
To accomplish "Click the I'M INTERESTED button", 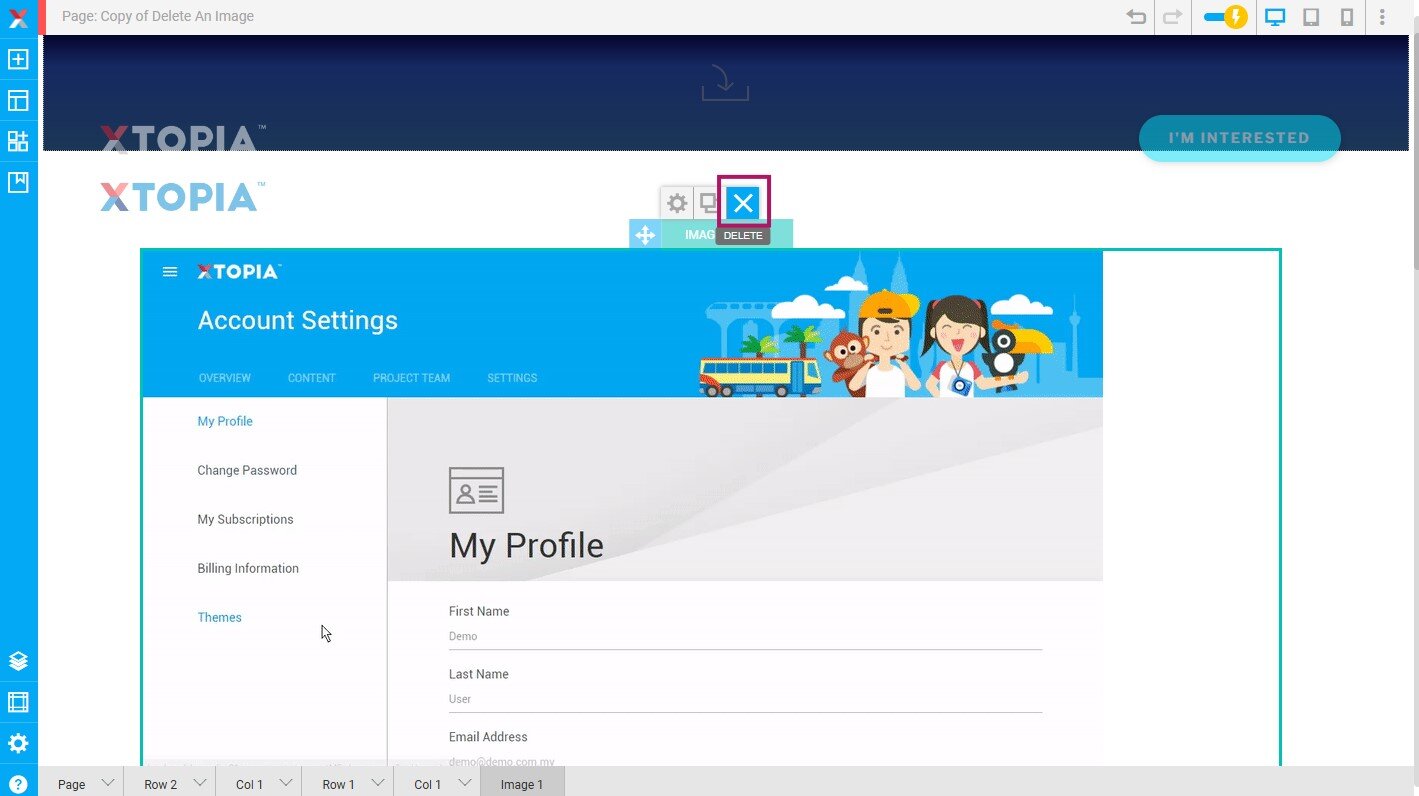I will pos(1239,138).
